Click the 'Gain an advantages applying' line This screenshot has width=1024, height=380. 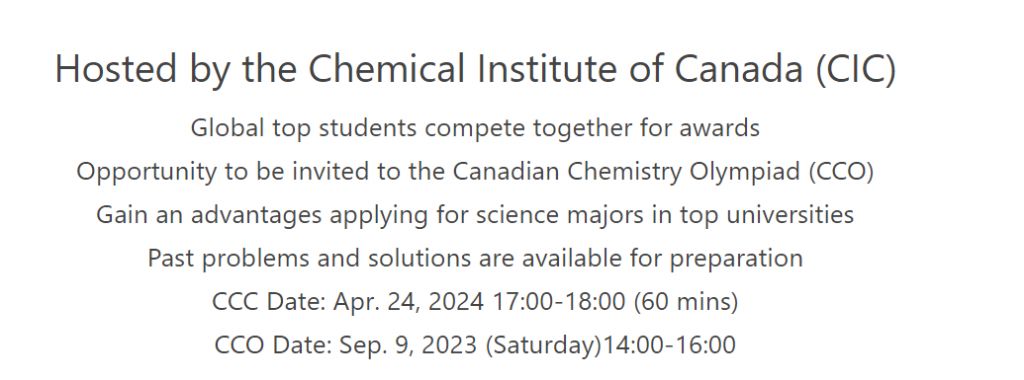coord(475,215)
